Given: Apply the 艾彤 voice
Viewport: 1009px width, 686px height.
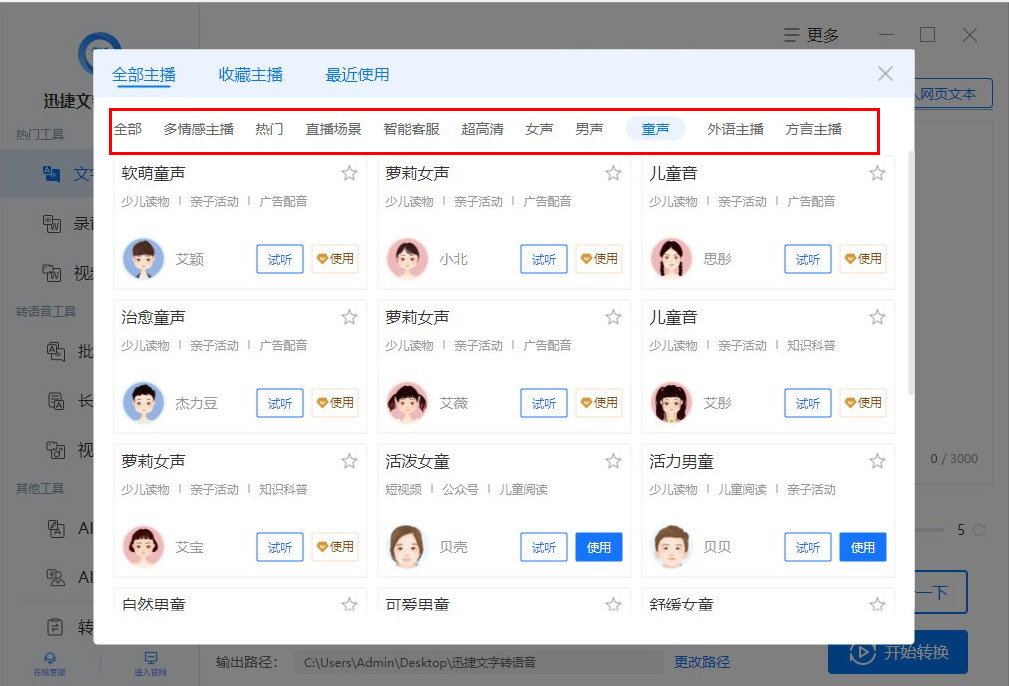Looking at the screenshot, I should 862,403.
